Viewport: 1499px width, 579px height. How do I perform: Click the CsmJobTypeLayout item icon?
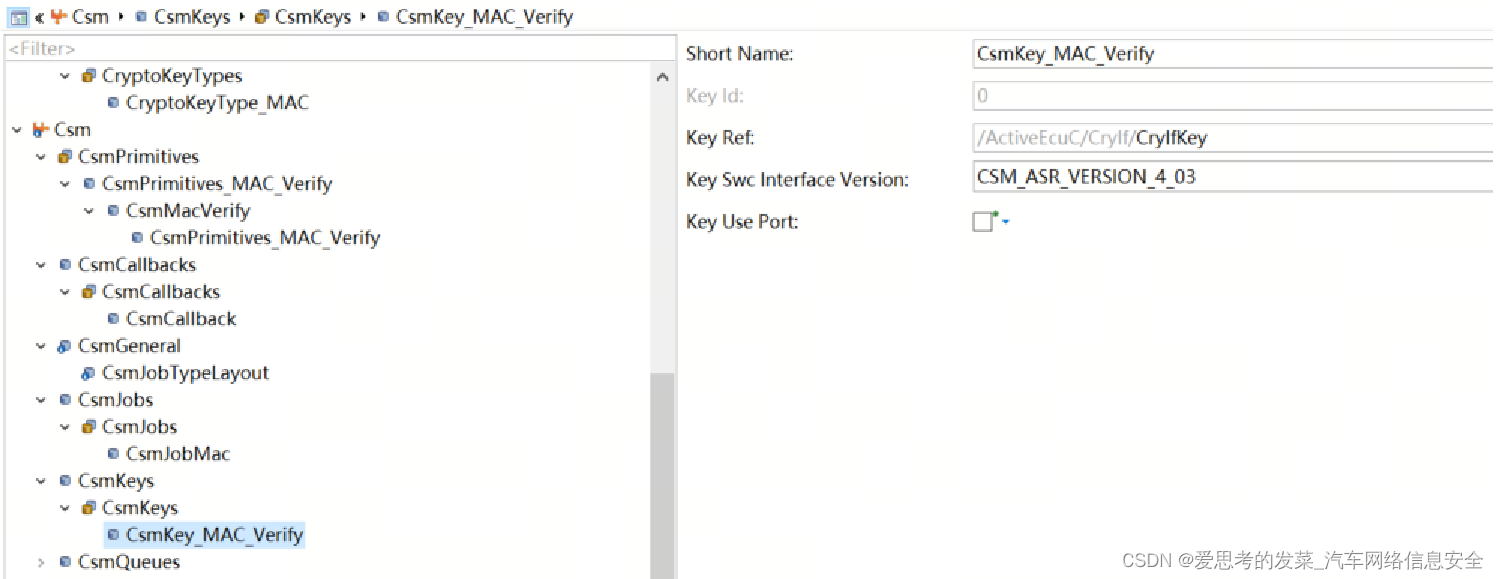click(x=89, y=373)
